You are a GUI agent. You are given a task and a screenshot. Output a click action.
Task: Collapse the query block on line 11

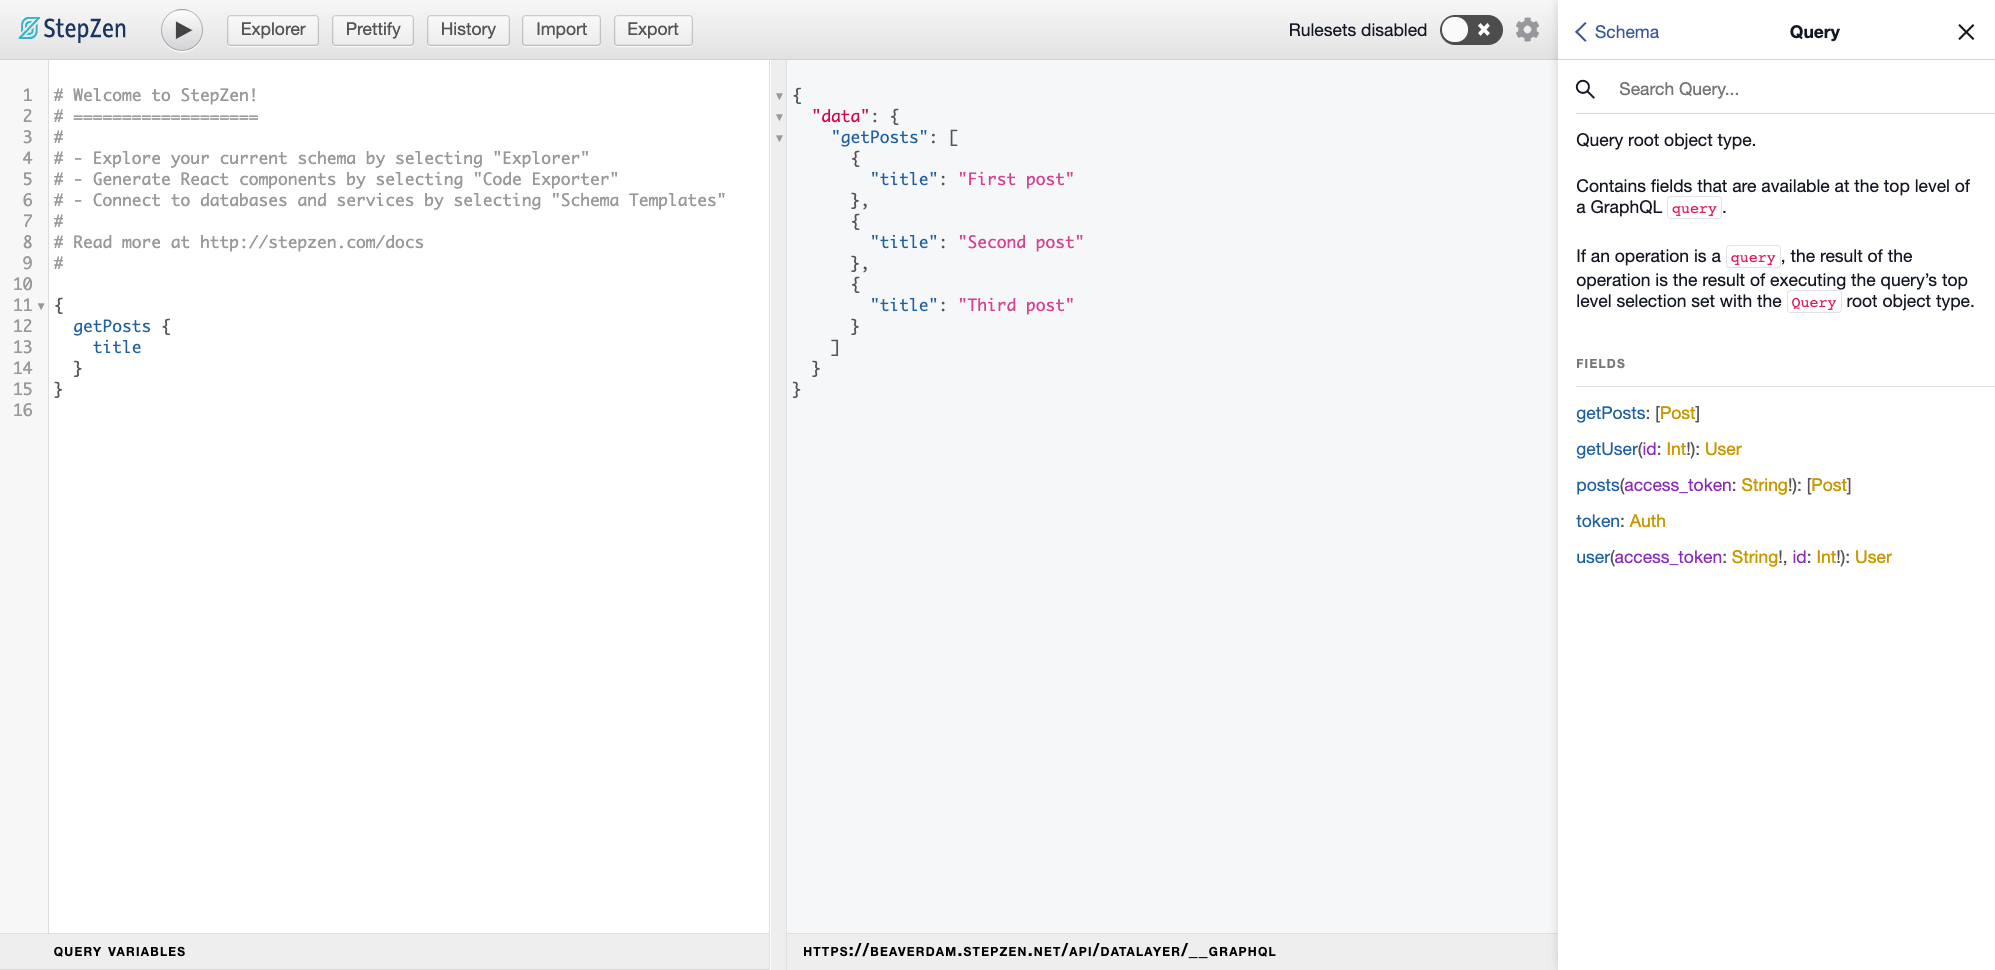40,305
